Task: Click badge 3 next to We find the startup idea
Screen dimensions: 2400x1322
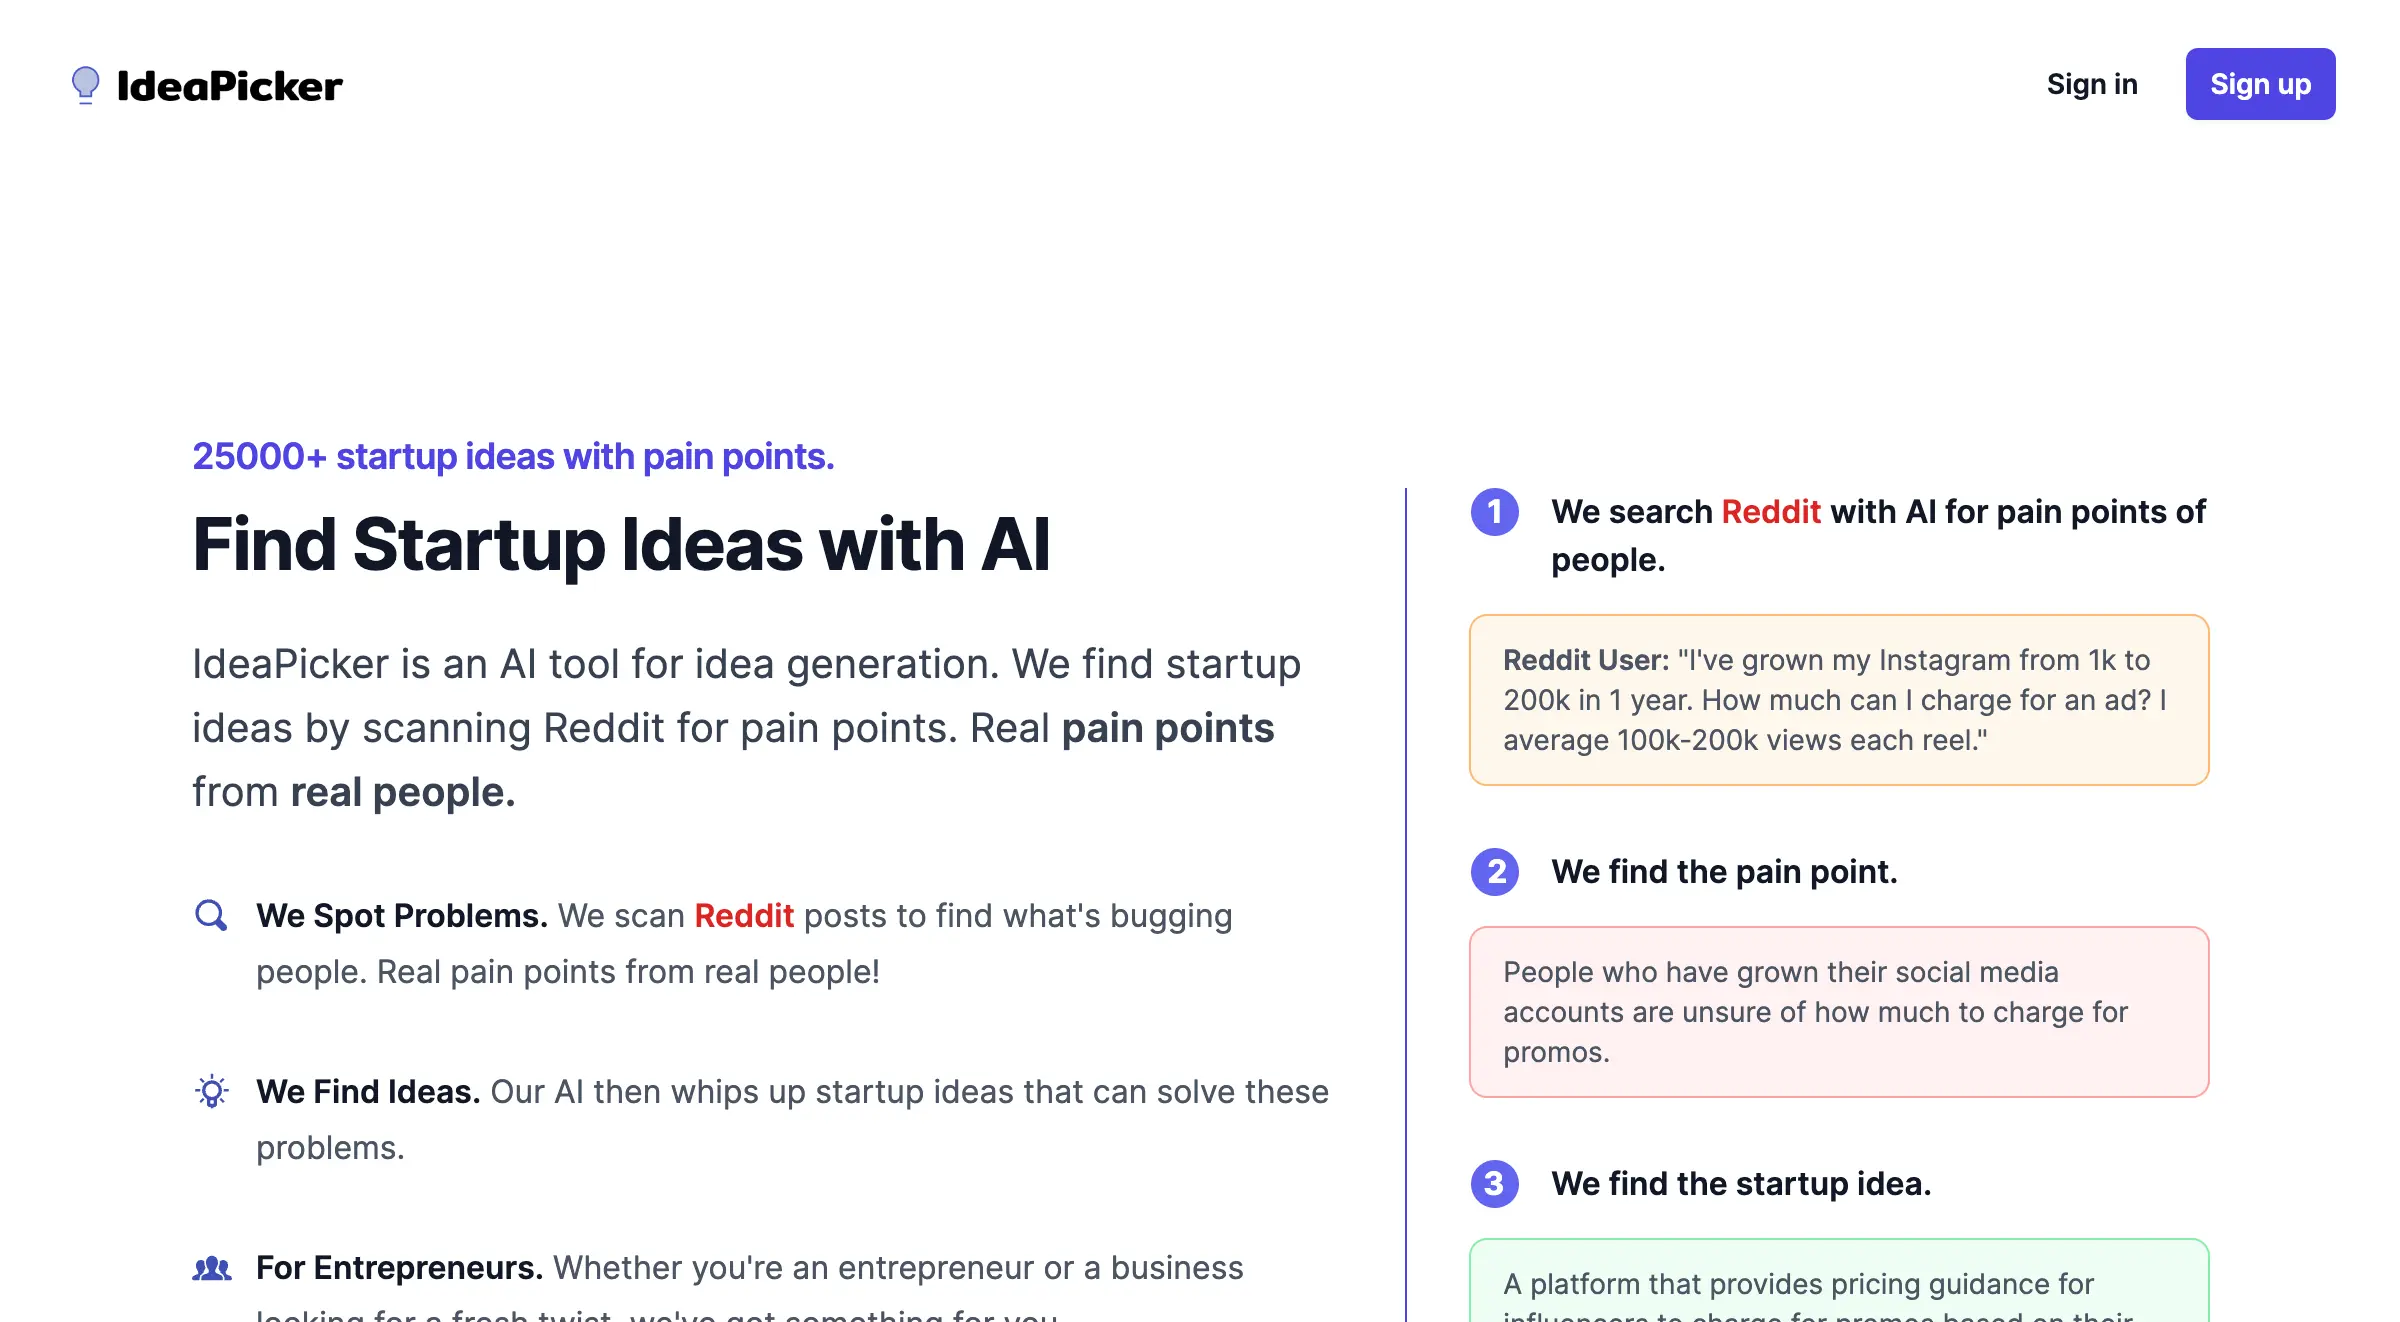Action: coord(1494,1184)
